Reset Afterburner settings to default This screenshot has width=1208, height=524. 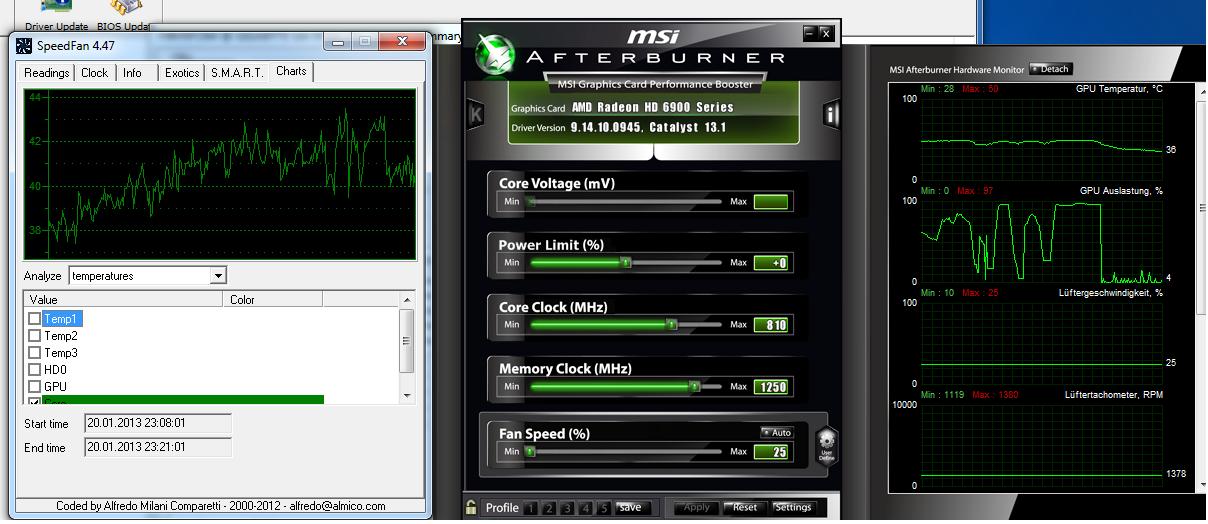pos(745,507)
